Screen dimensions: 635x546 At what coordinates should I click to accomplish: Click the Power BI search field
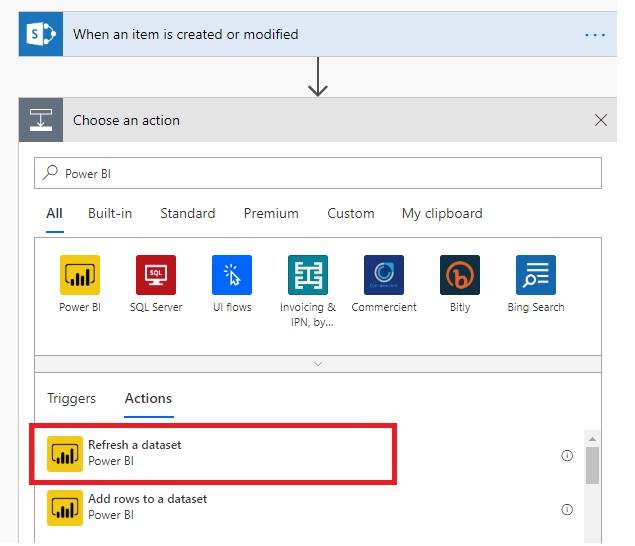(318, 173)
